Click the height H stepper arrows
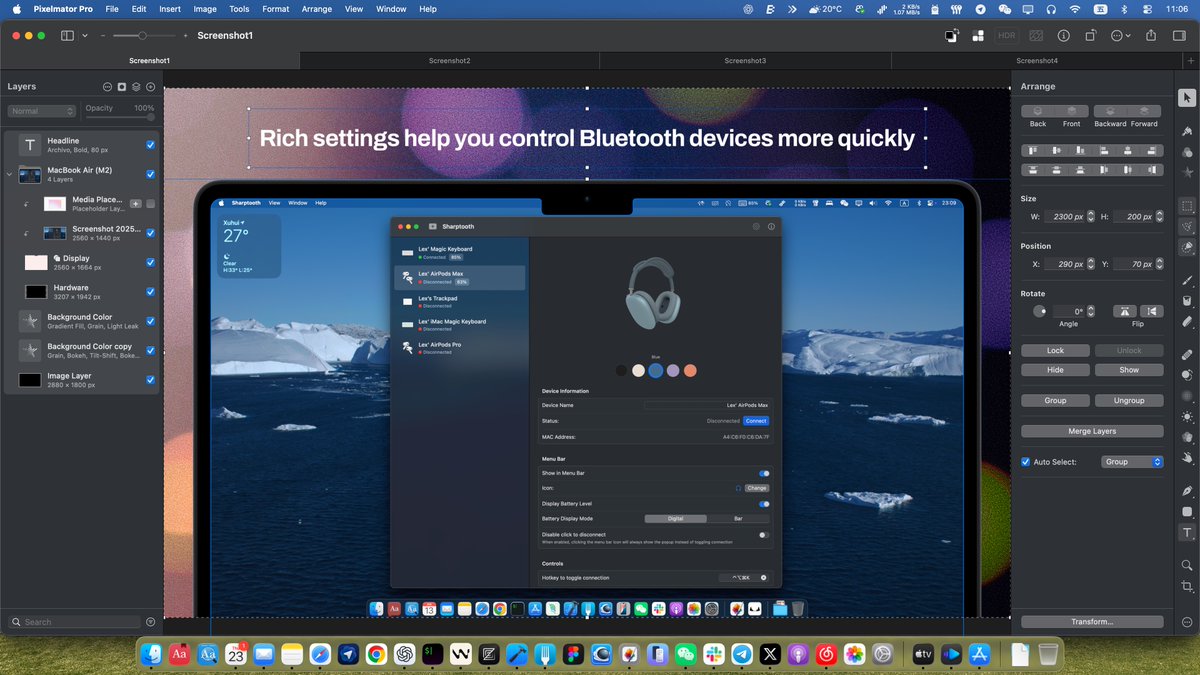 pyautogui.click(x=1159, y=216)
